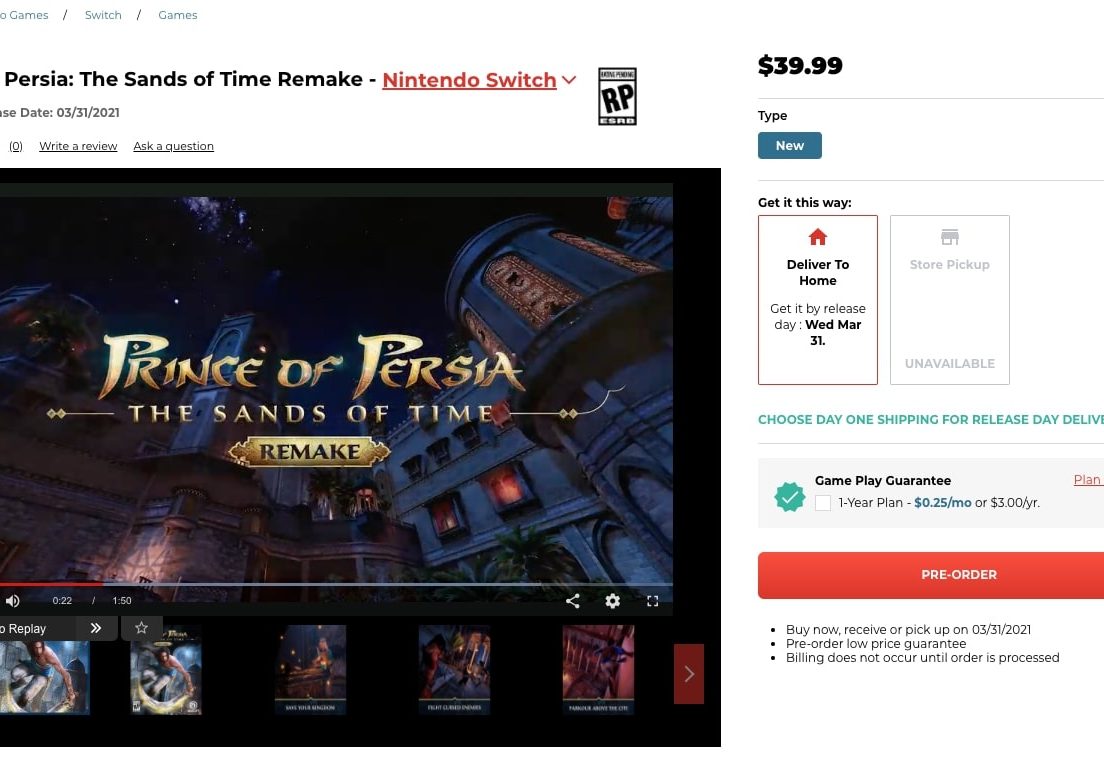Click the double-arrow next to Replay
Image resolution: width=1104 pixels, height=765 pixels.
pyautogui.click(x=96, y=628)
